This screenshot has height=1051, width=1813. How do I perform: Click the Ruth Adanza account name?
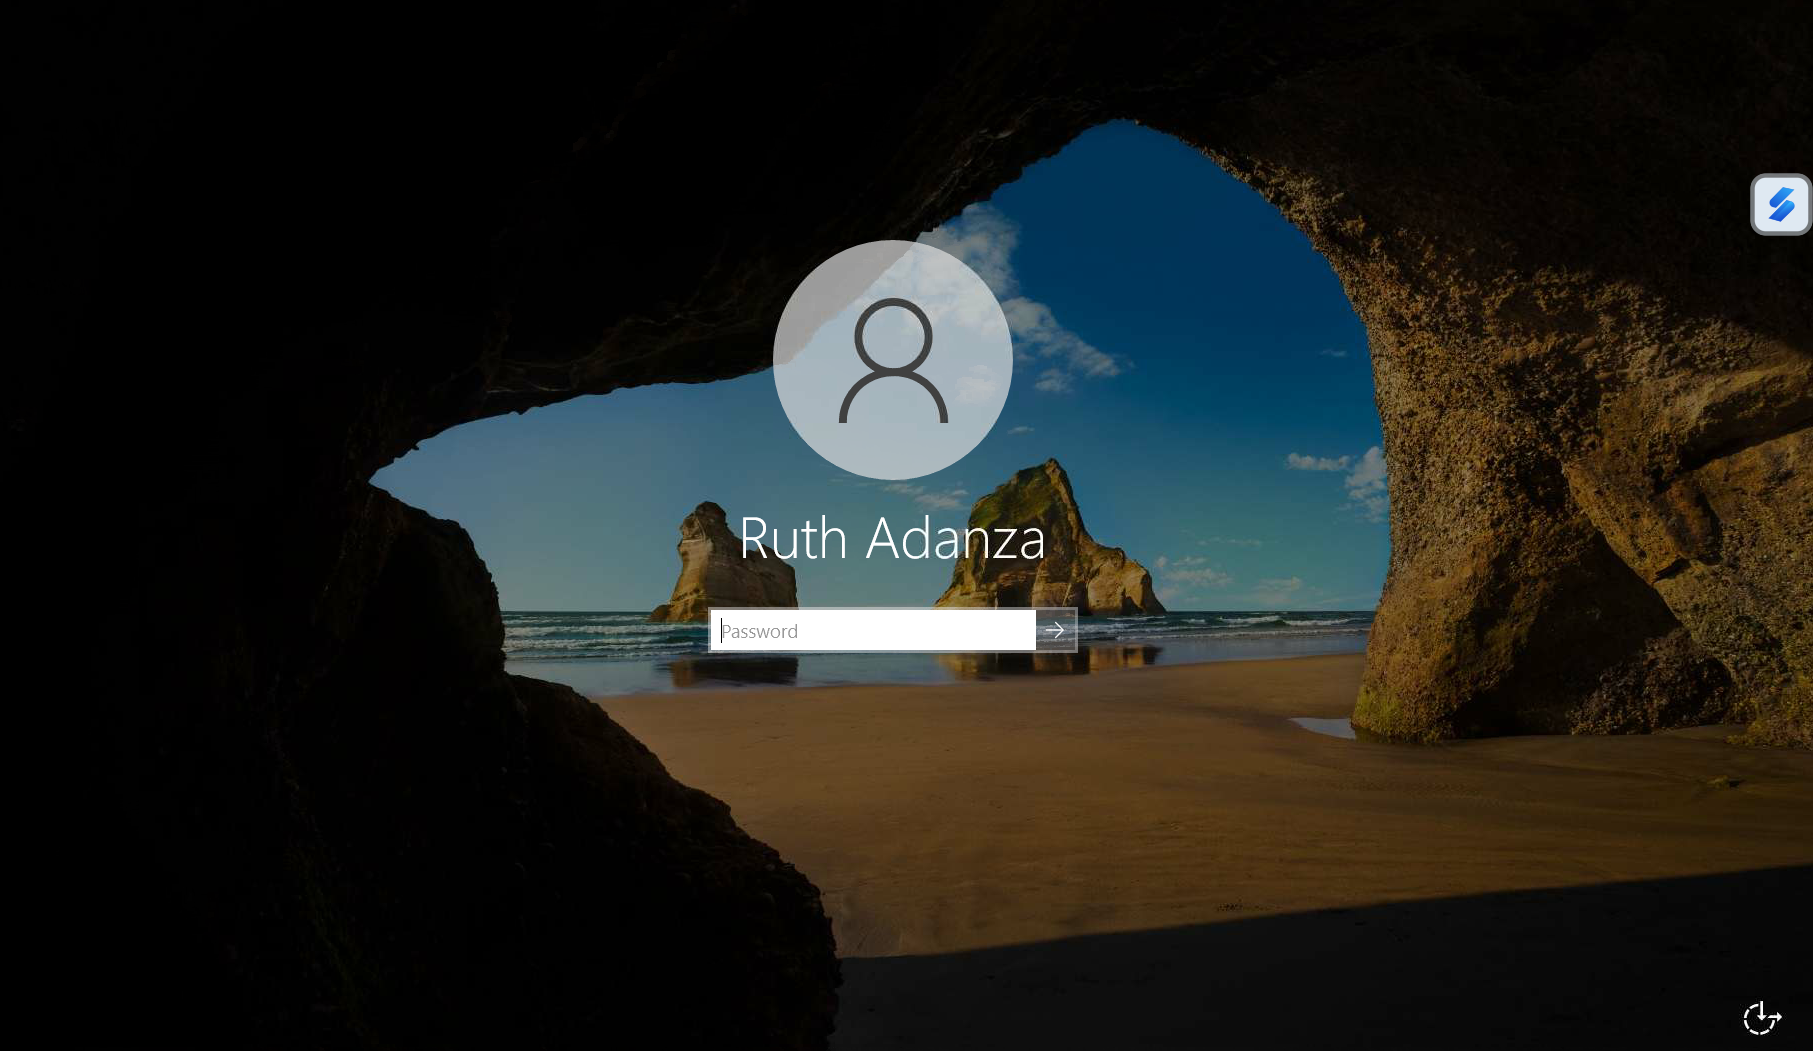pos(892,538)
